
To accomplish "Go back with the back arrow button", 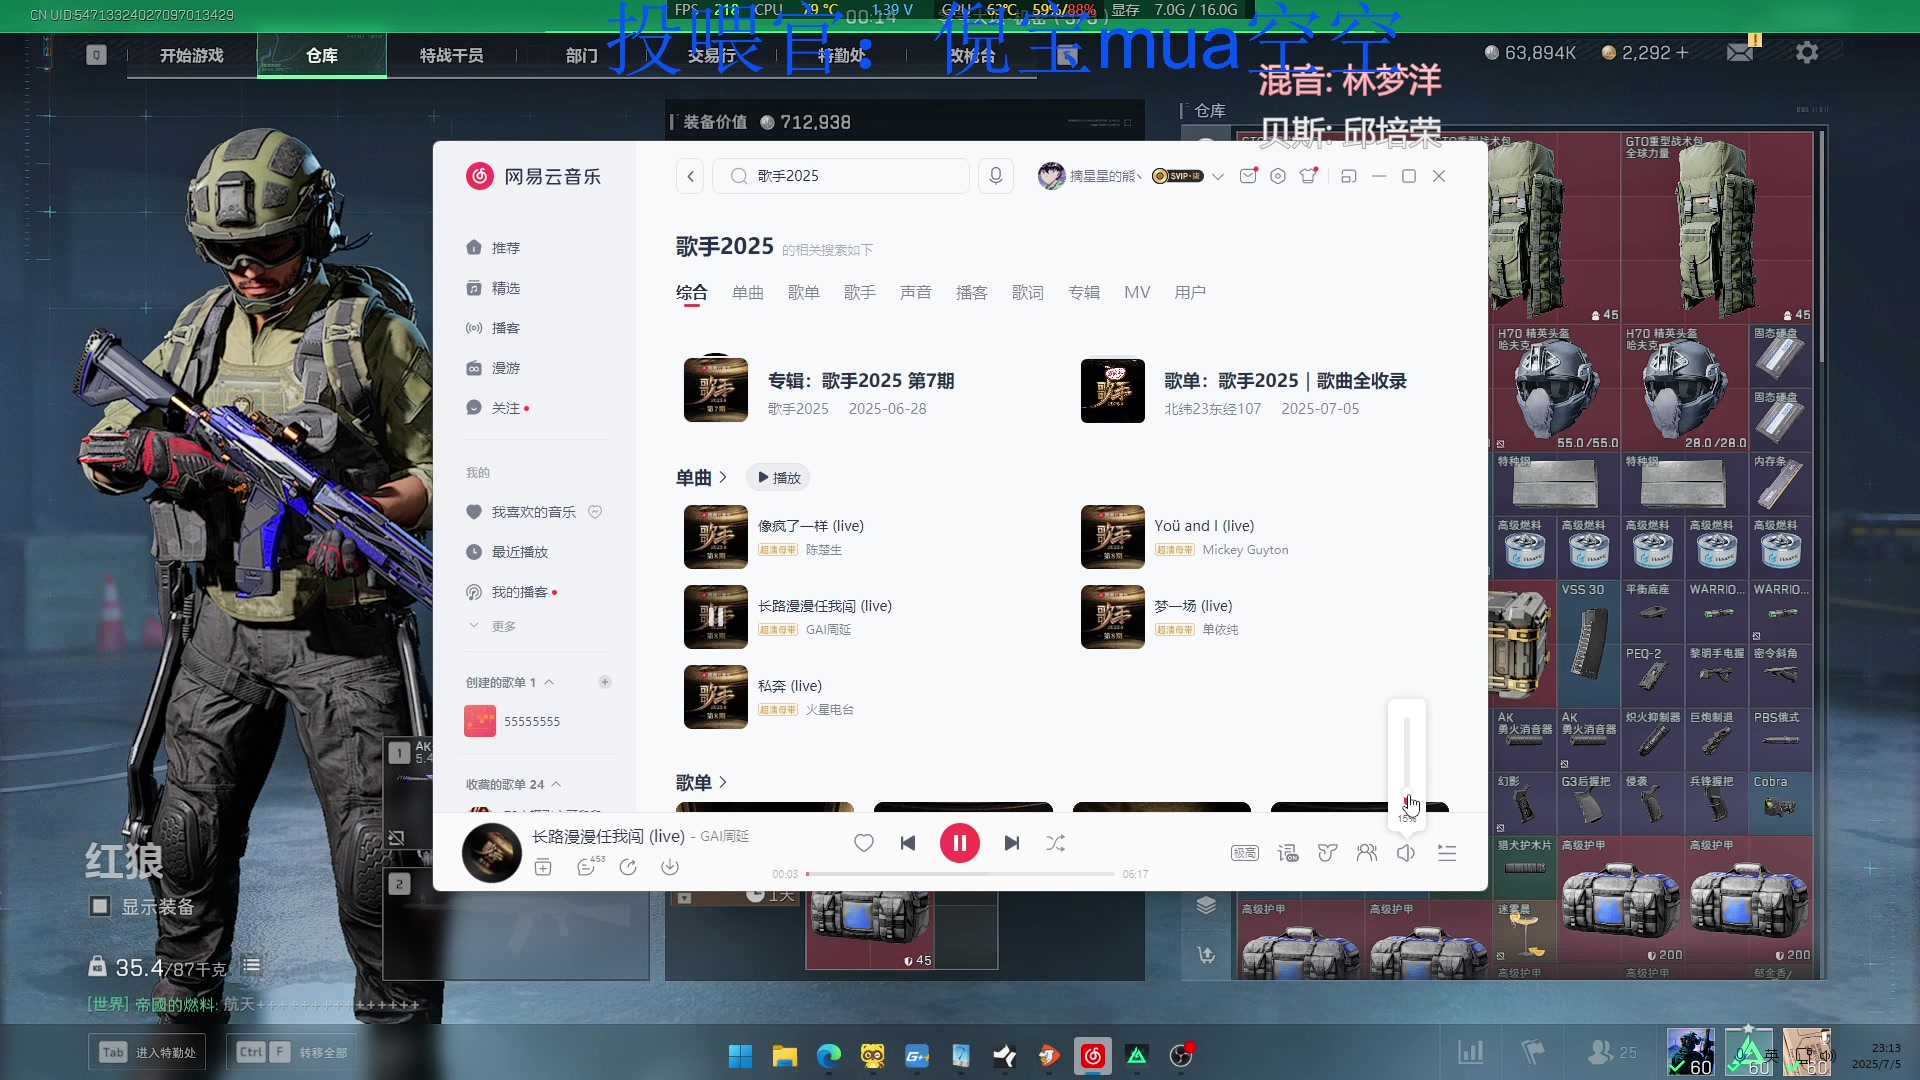I will coord(690,176).
